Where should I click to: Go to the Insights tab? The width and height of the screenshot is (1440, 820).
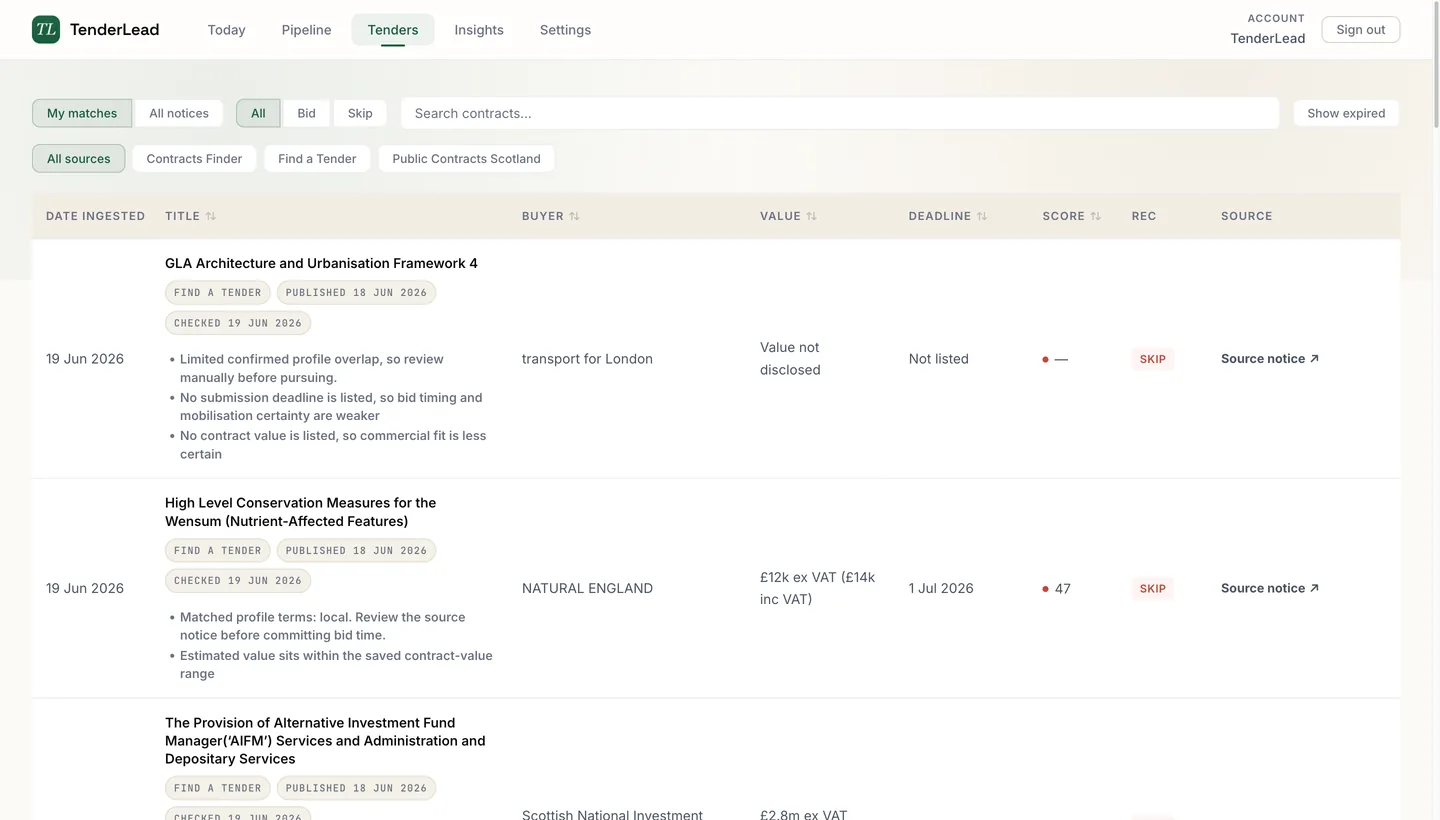[x=479, y=30]
